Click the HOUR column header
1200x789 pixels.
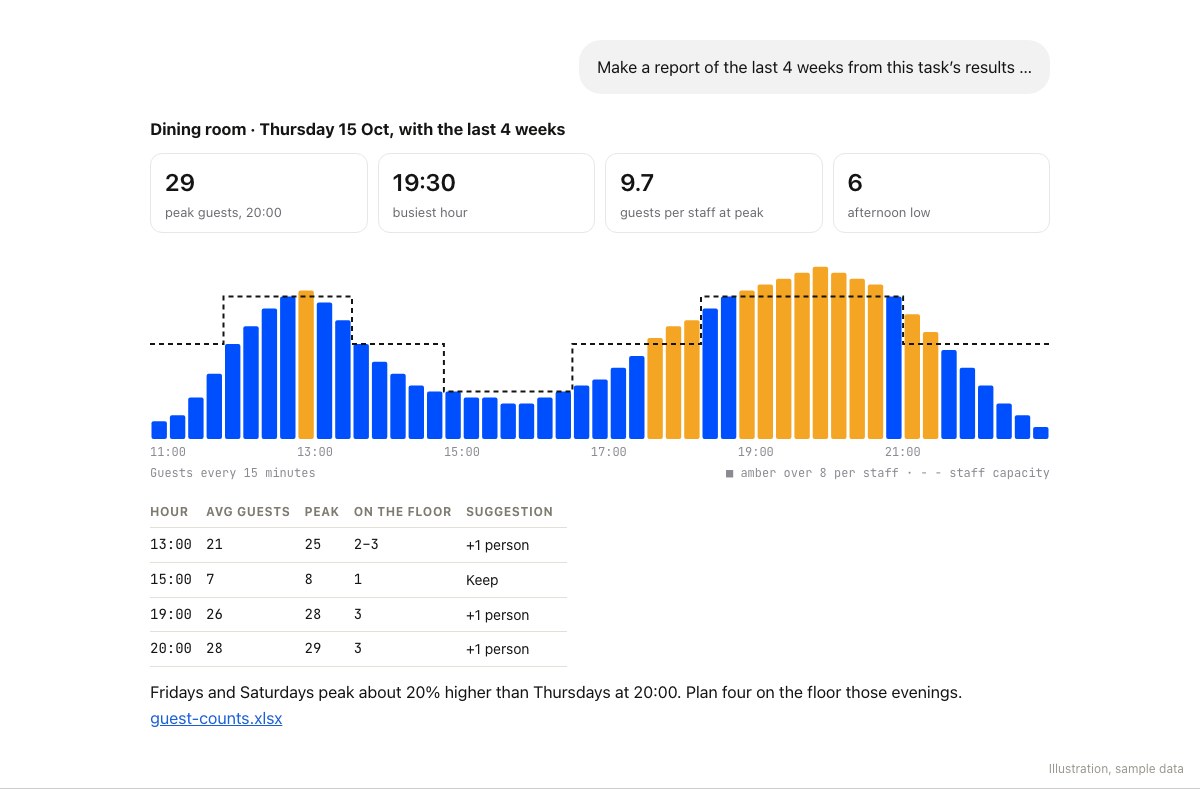(169, 511)
